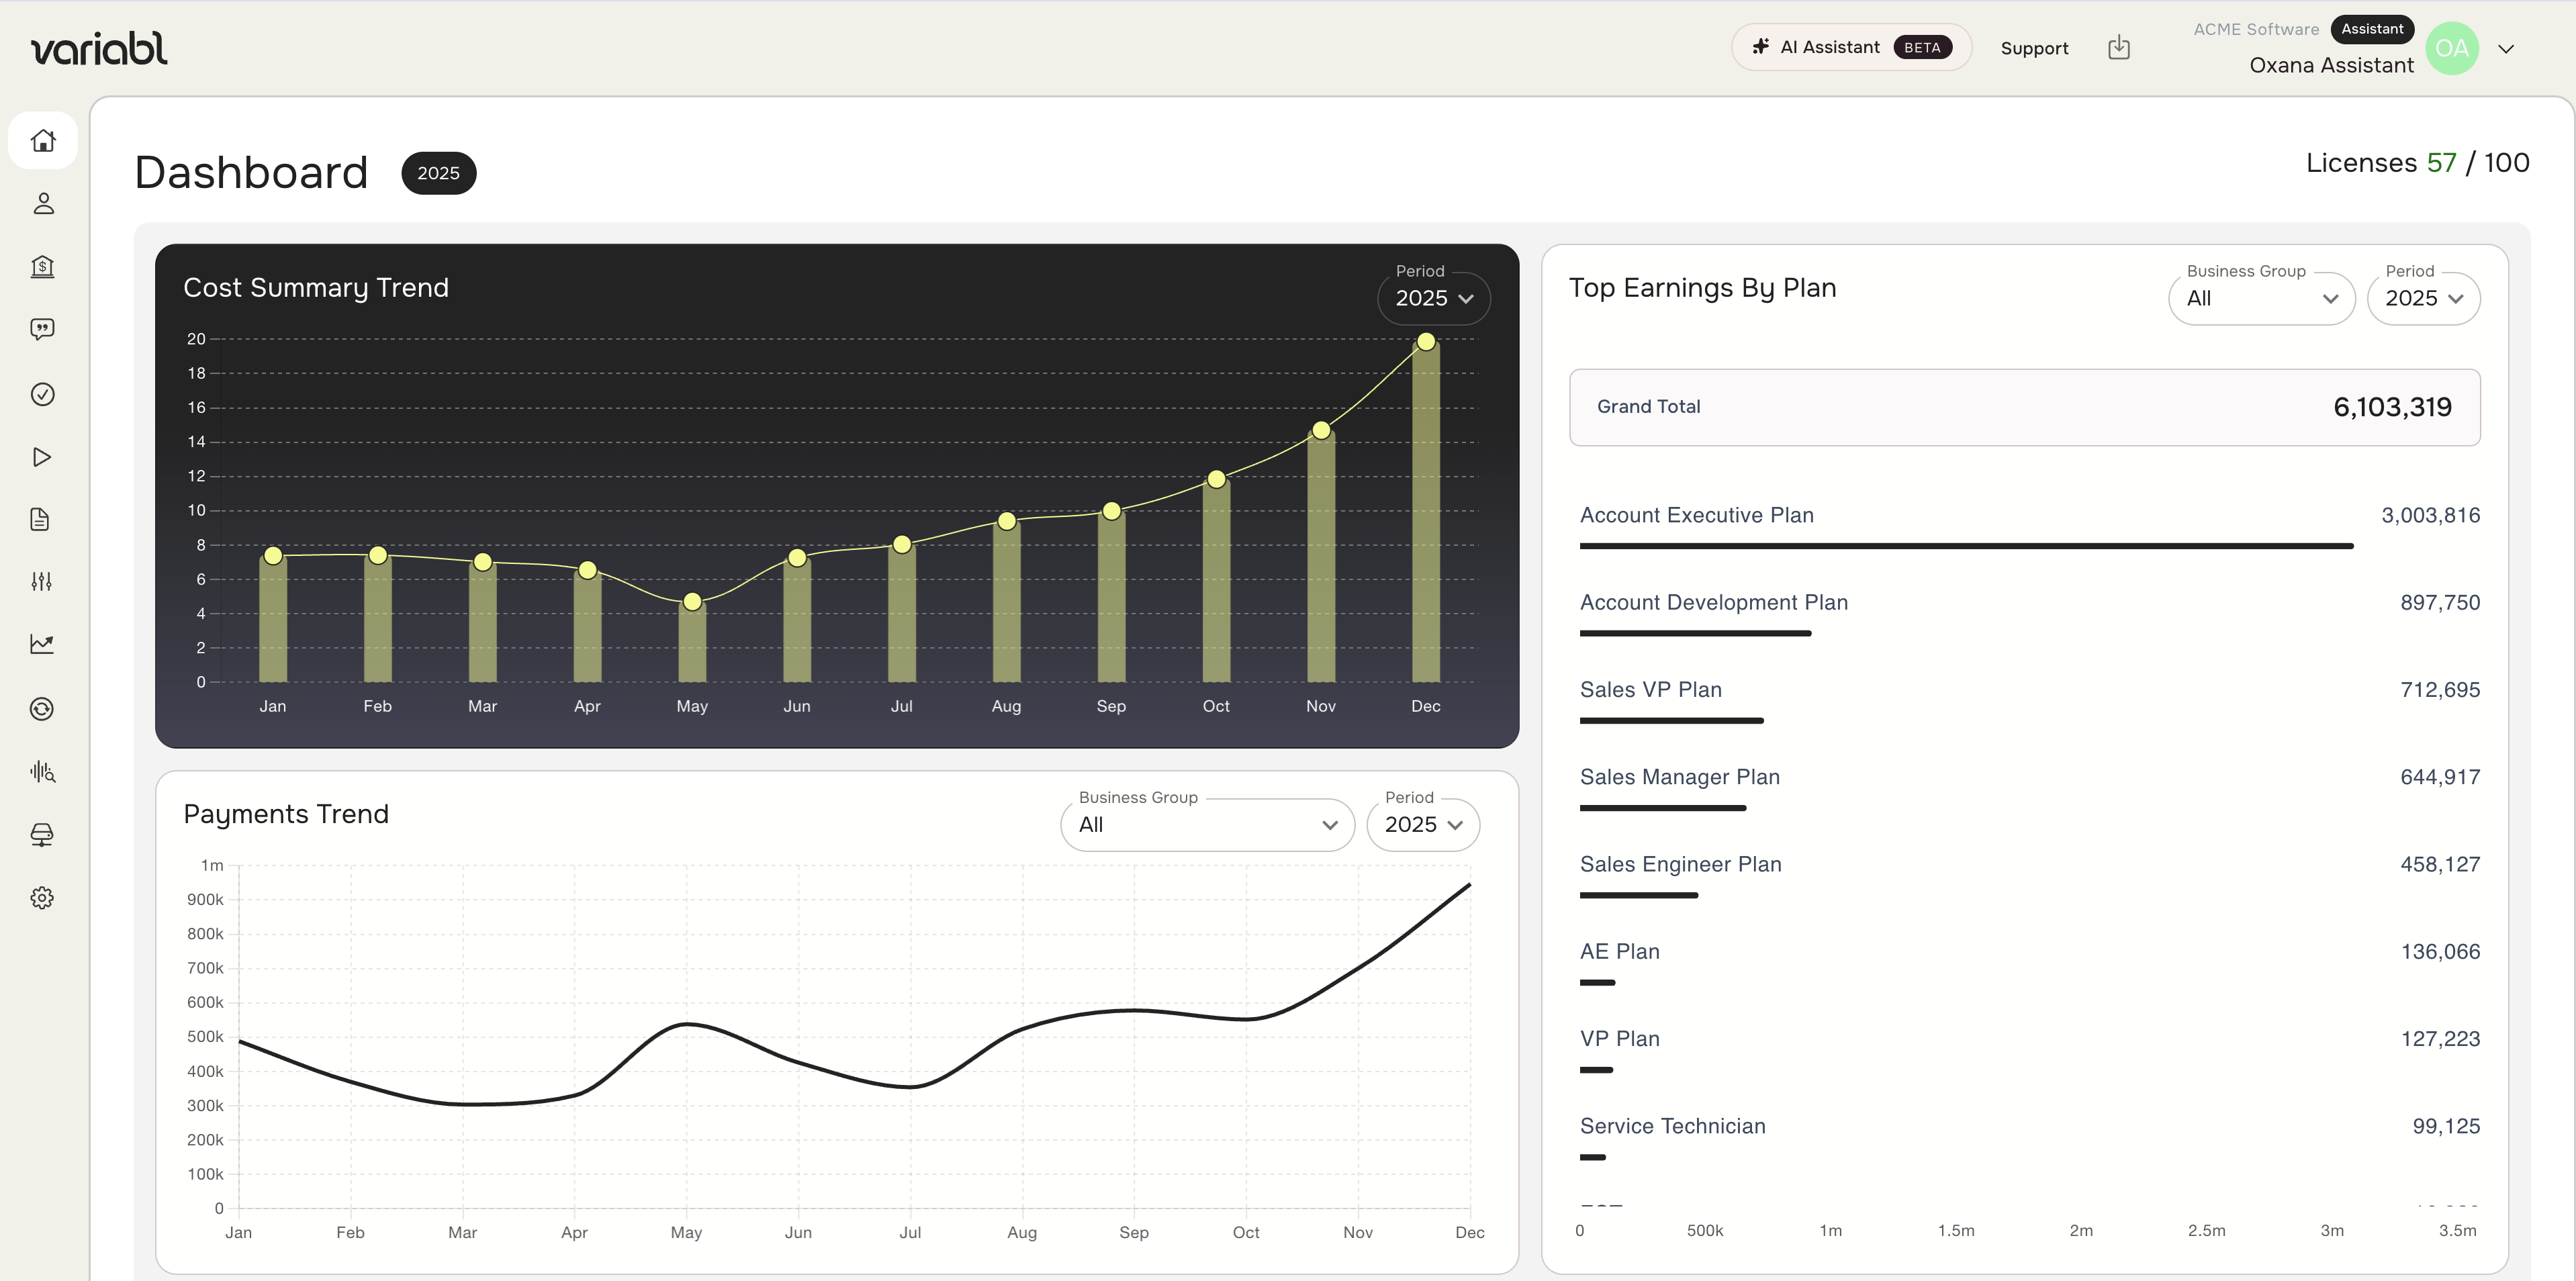
Task: Open the AI Assistant BETA button
Action: 1851,47
